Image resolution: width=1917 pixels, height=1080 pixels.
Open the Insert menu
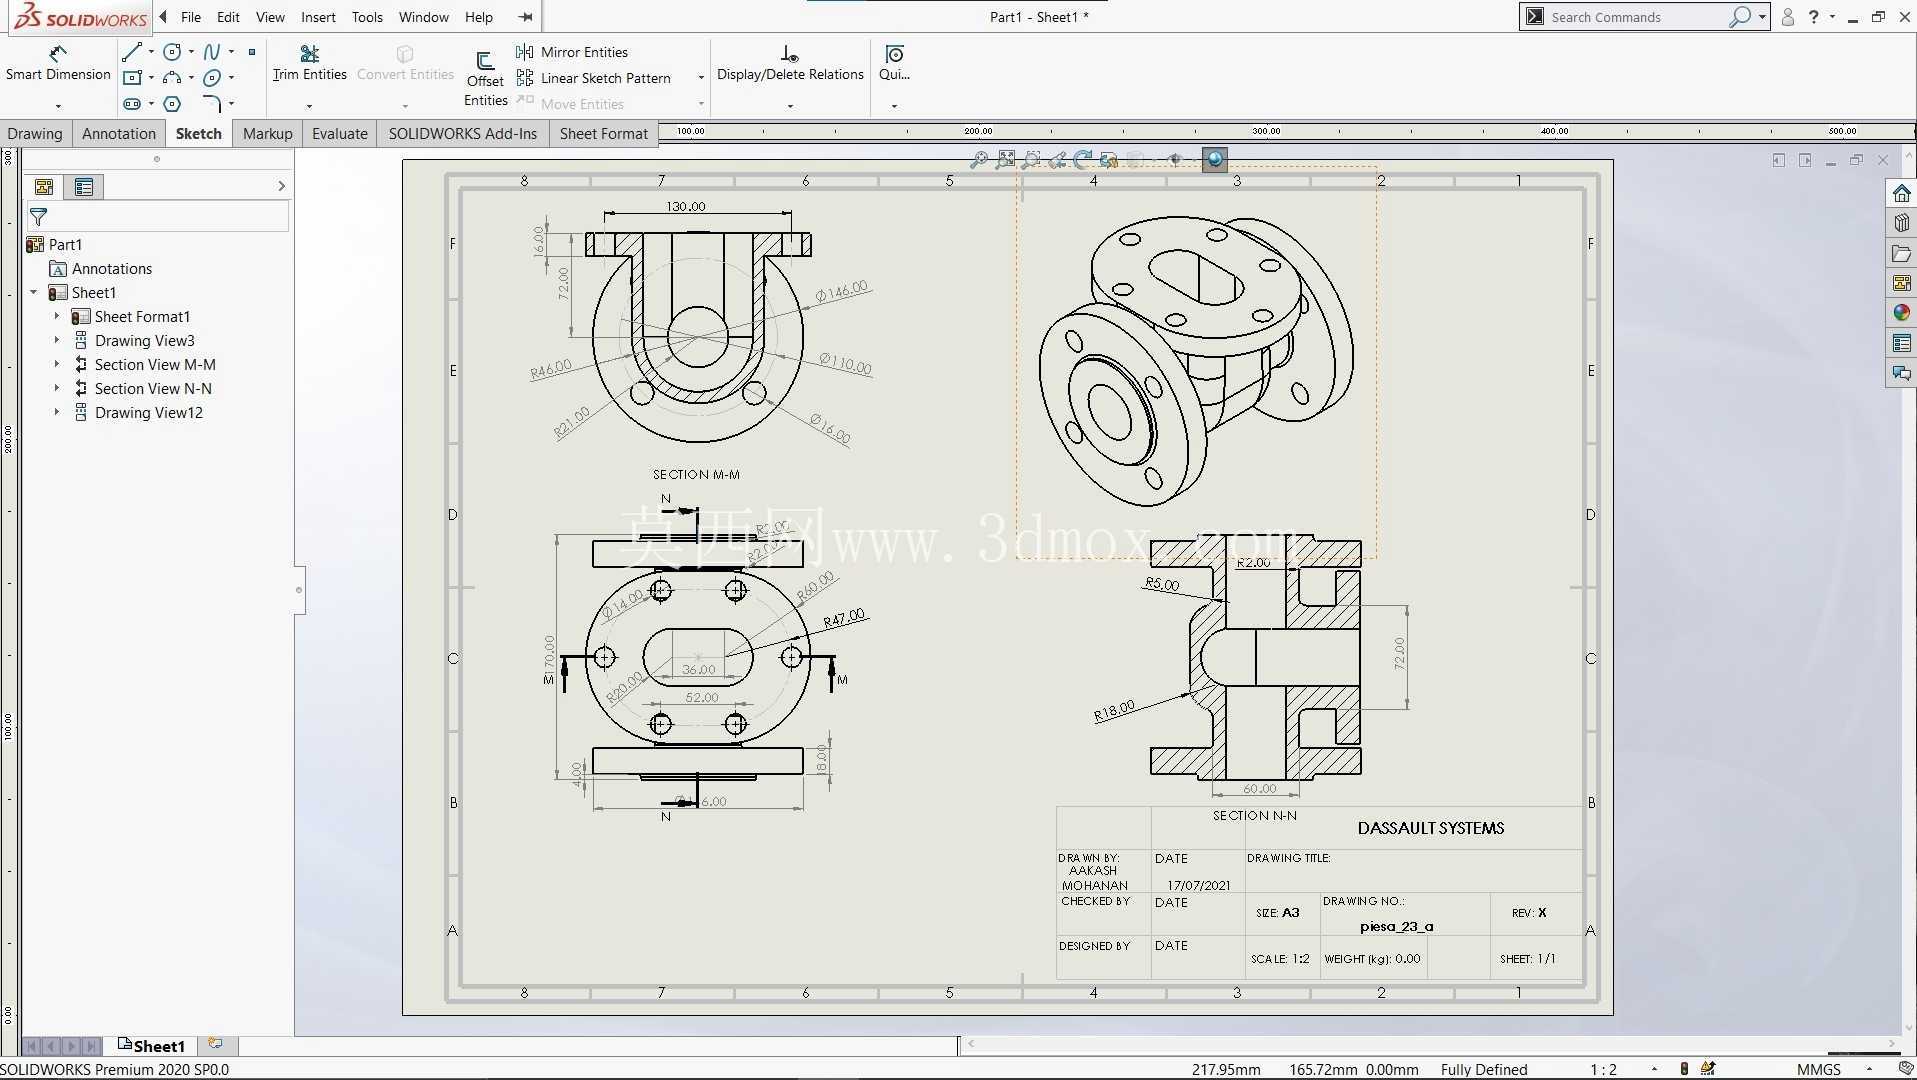(318, 17)
